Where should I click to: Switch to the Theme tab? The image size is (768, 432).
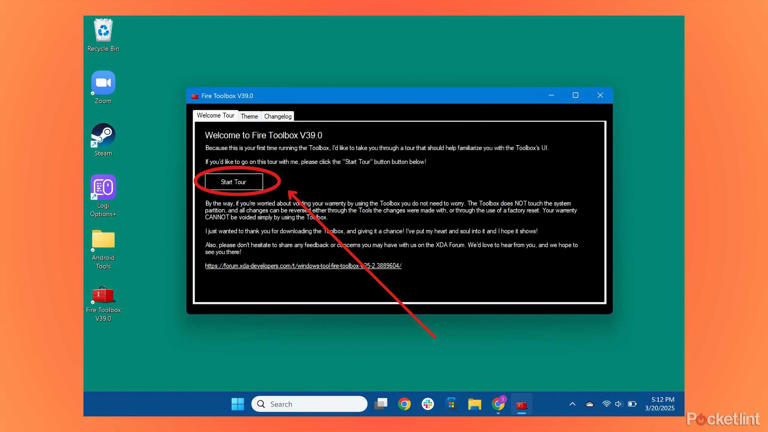(249, 117)
